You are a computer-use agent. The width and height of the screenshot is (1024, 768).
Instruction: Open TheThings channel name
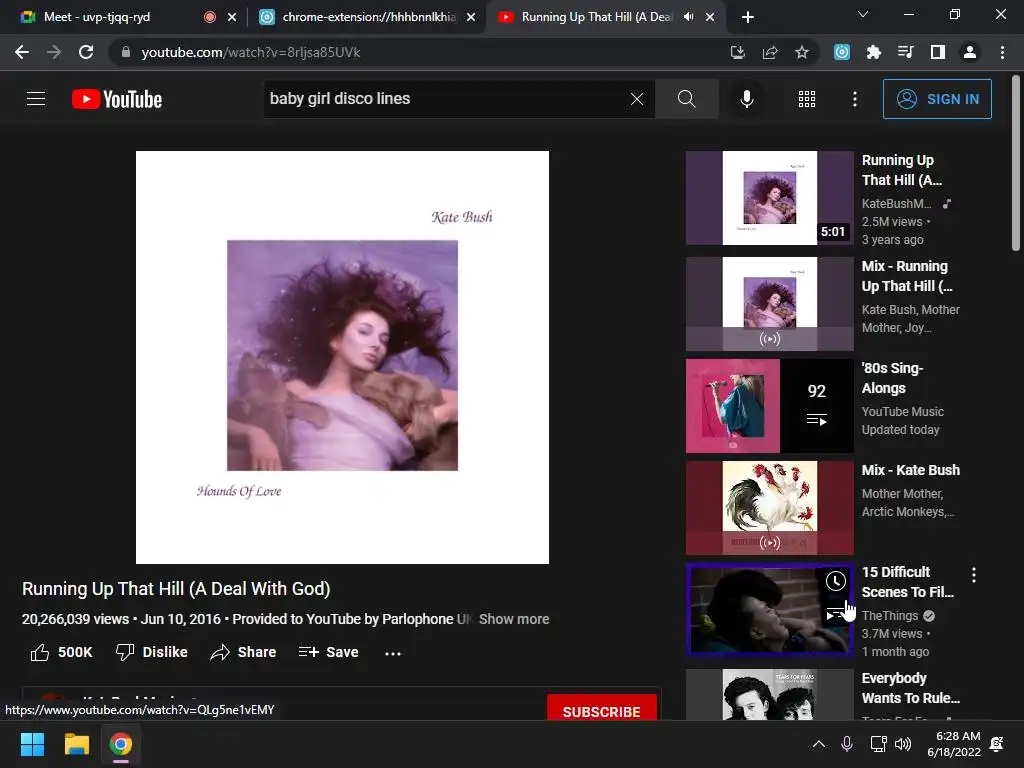889,616
